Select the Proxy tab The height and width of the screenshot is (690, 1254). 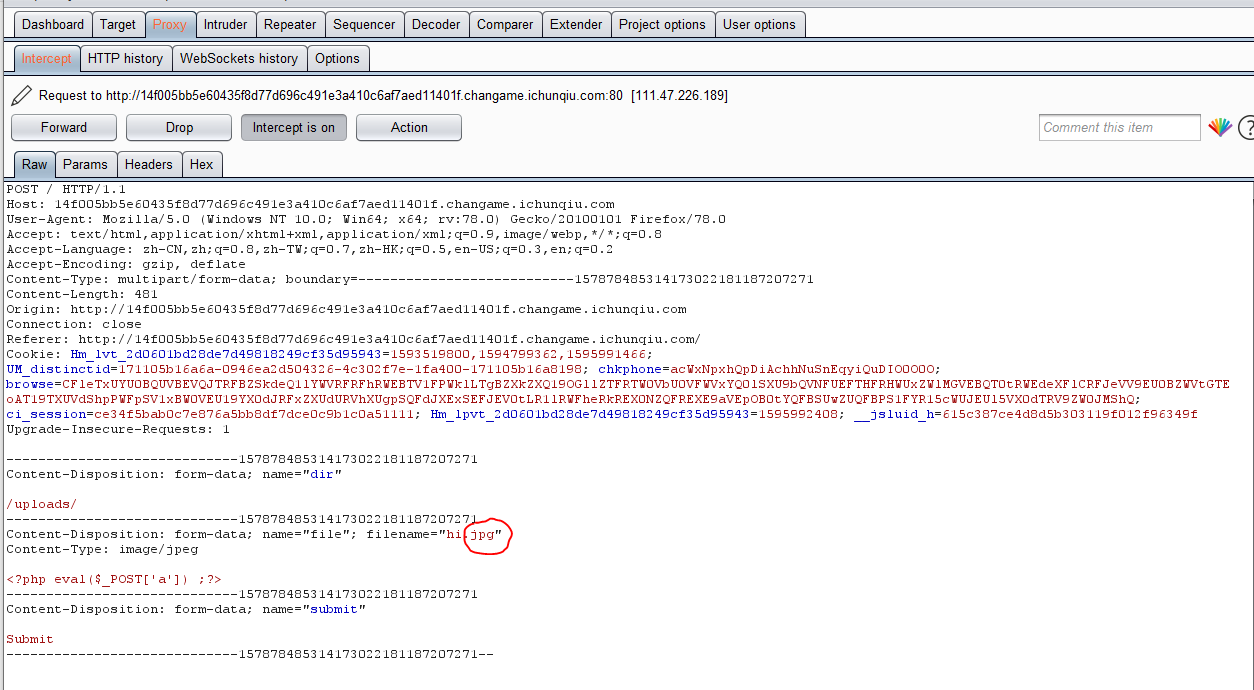tap(169, 24)
